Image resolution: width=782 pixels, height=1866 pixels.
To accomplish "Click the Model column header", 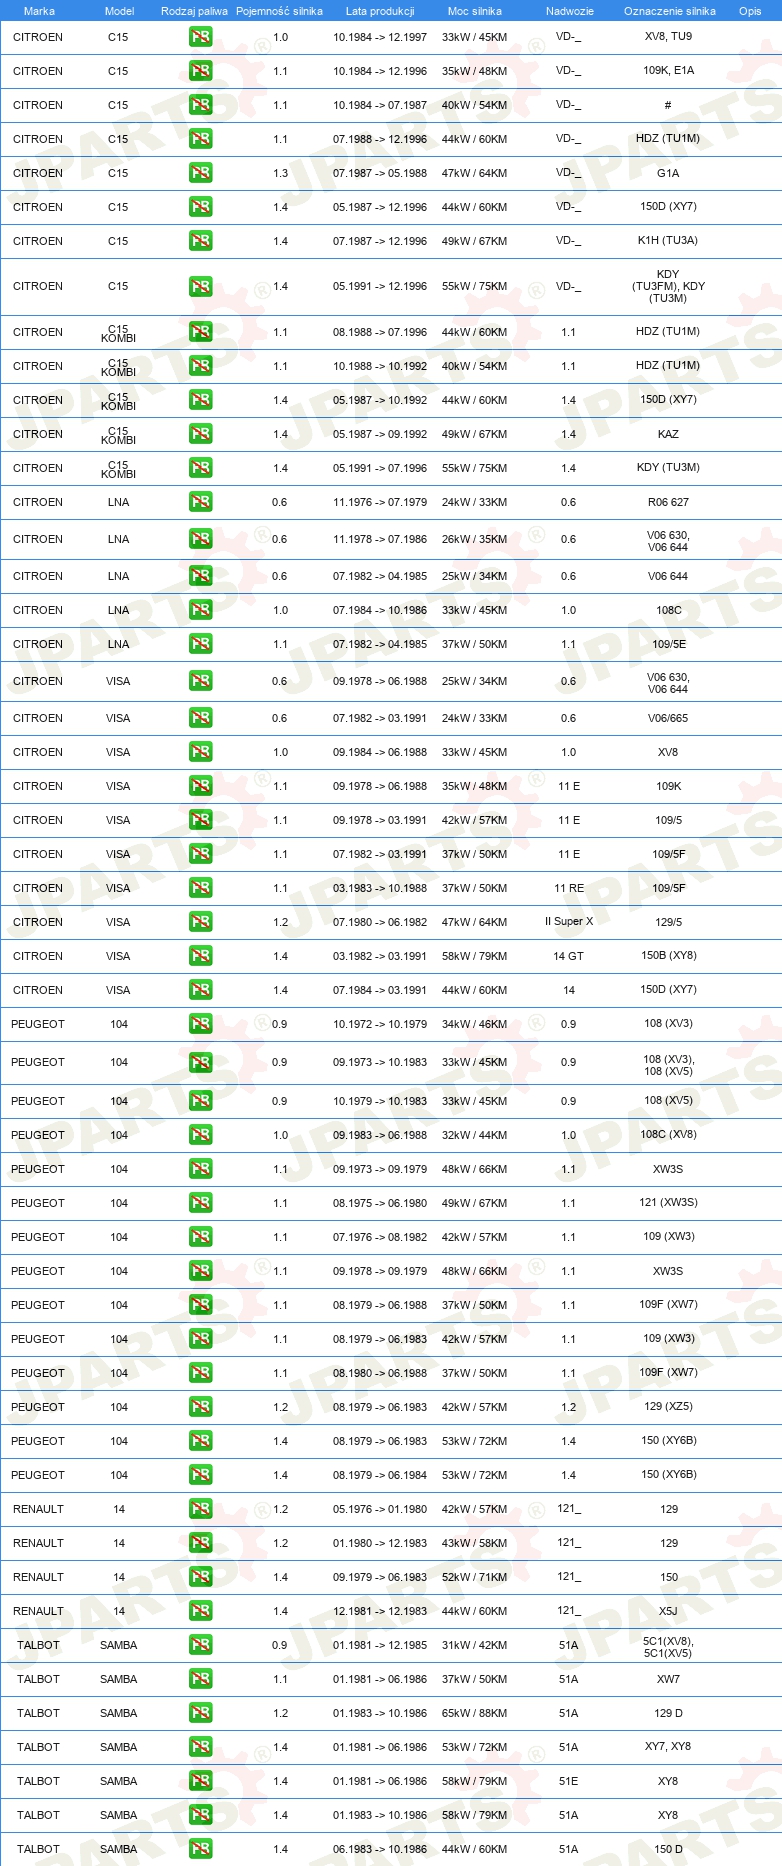I will pos(120,11).
